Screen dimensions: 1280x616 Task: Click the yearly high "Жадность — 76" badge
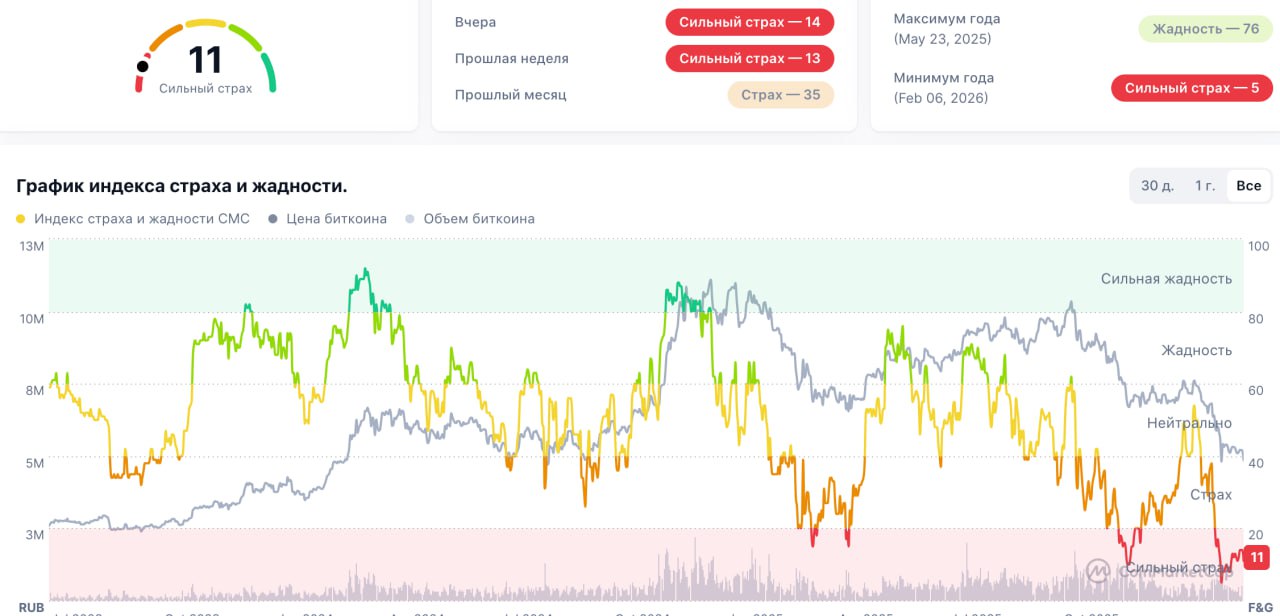(x=1205, y=29)
